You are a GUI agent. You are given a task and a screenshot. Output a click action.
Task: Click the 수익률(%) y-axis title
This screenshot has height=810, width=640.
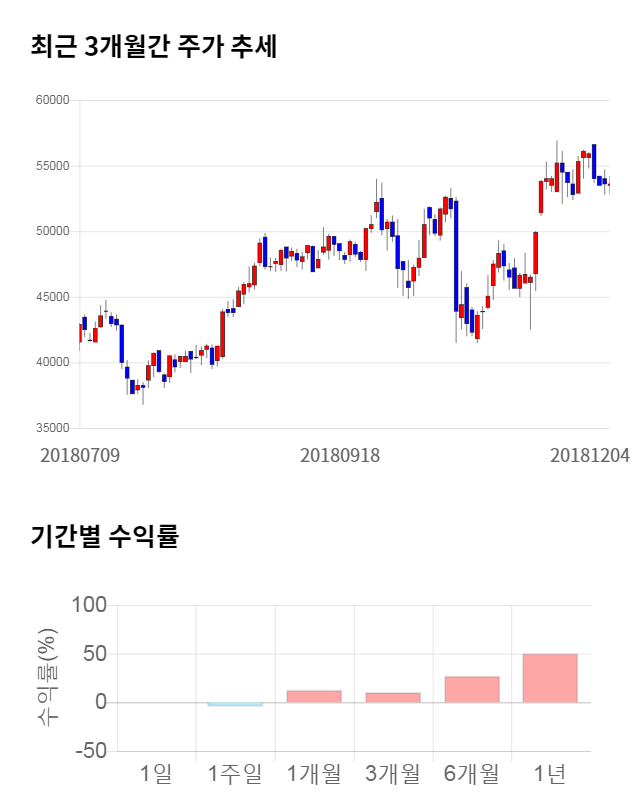47,677
